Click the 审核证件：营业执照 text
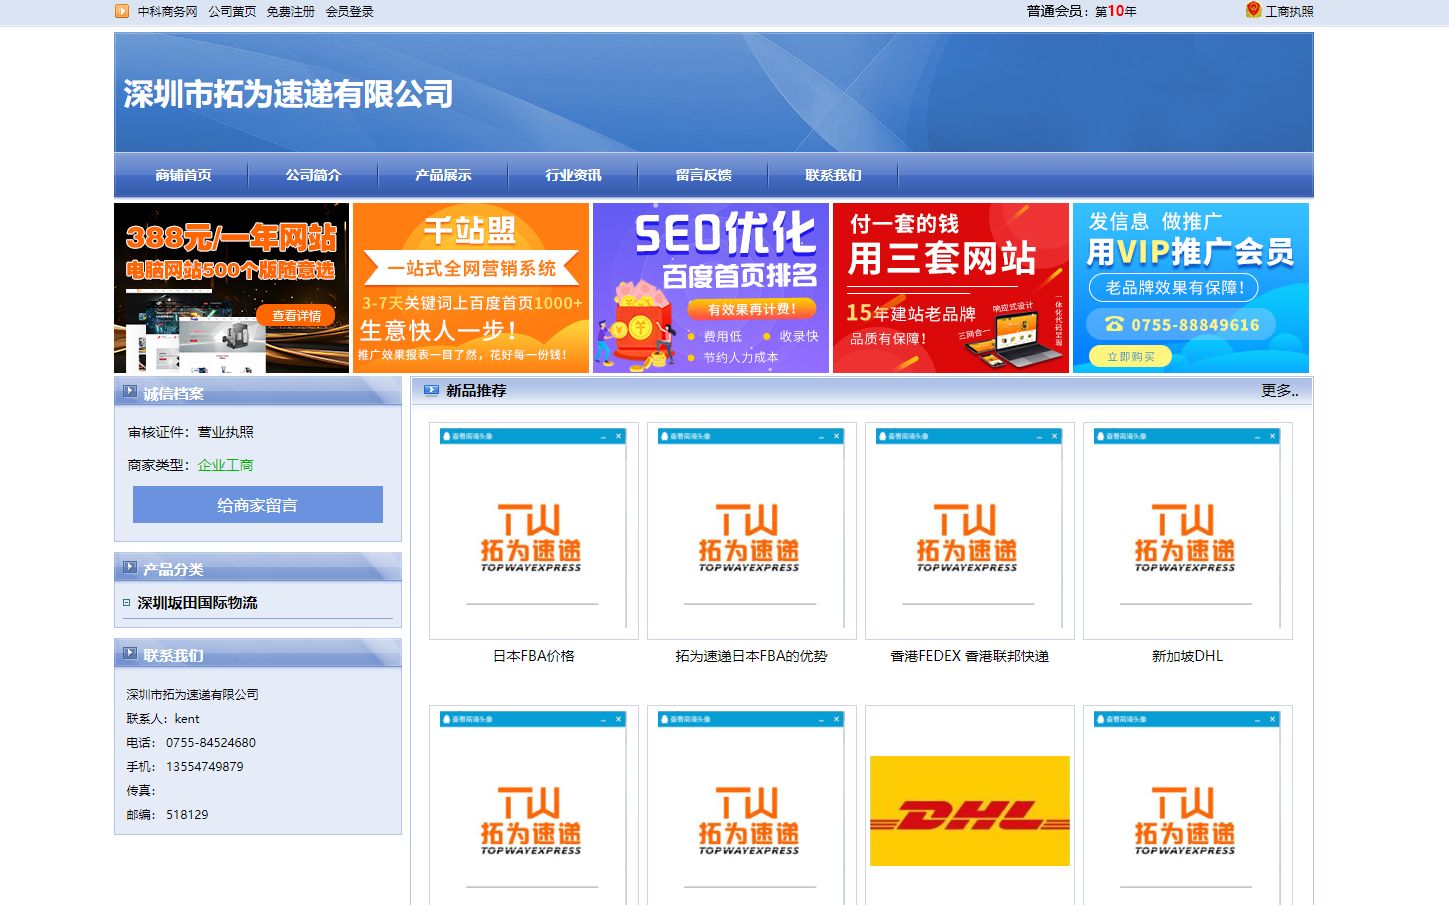This screenshot has width=1449, height=905. tap(191, 432)
